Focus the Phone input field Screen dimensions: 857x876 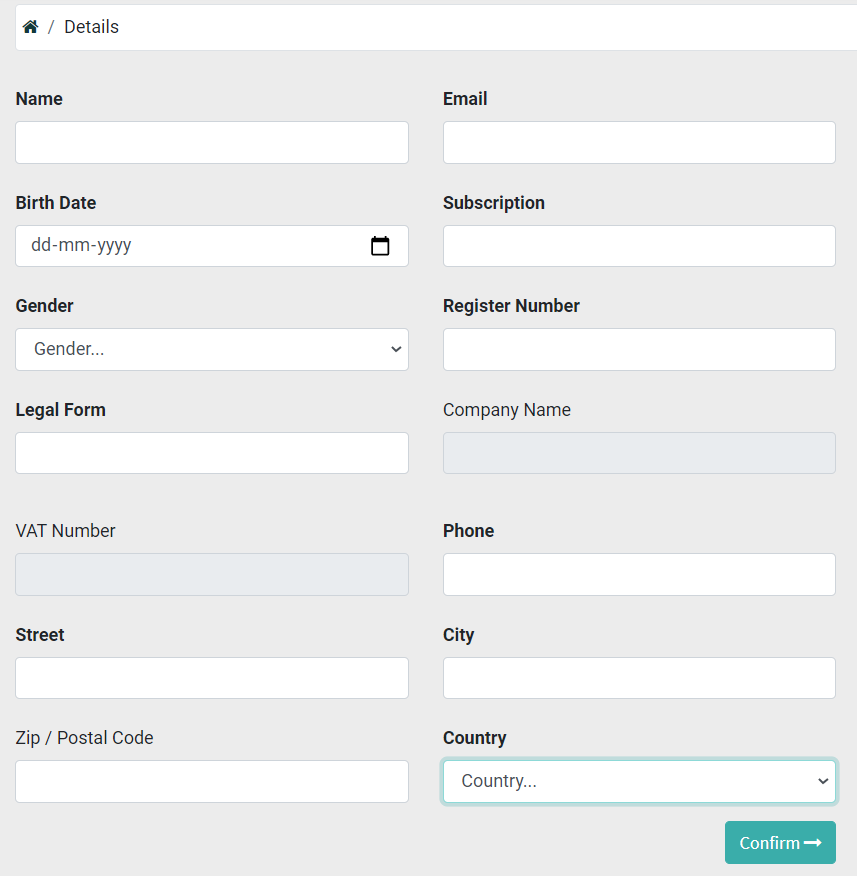pyautogui.click(x=639, y=574)
